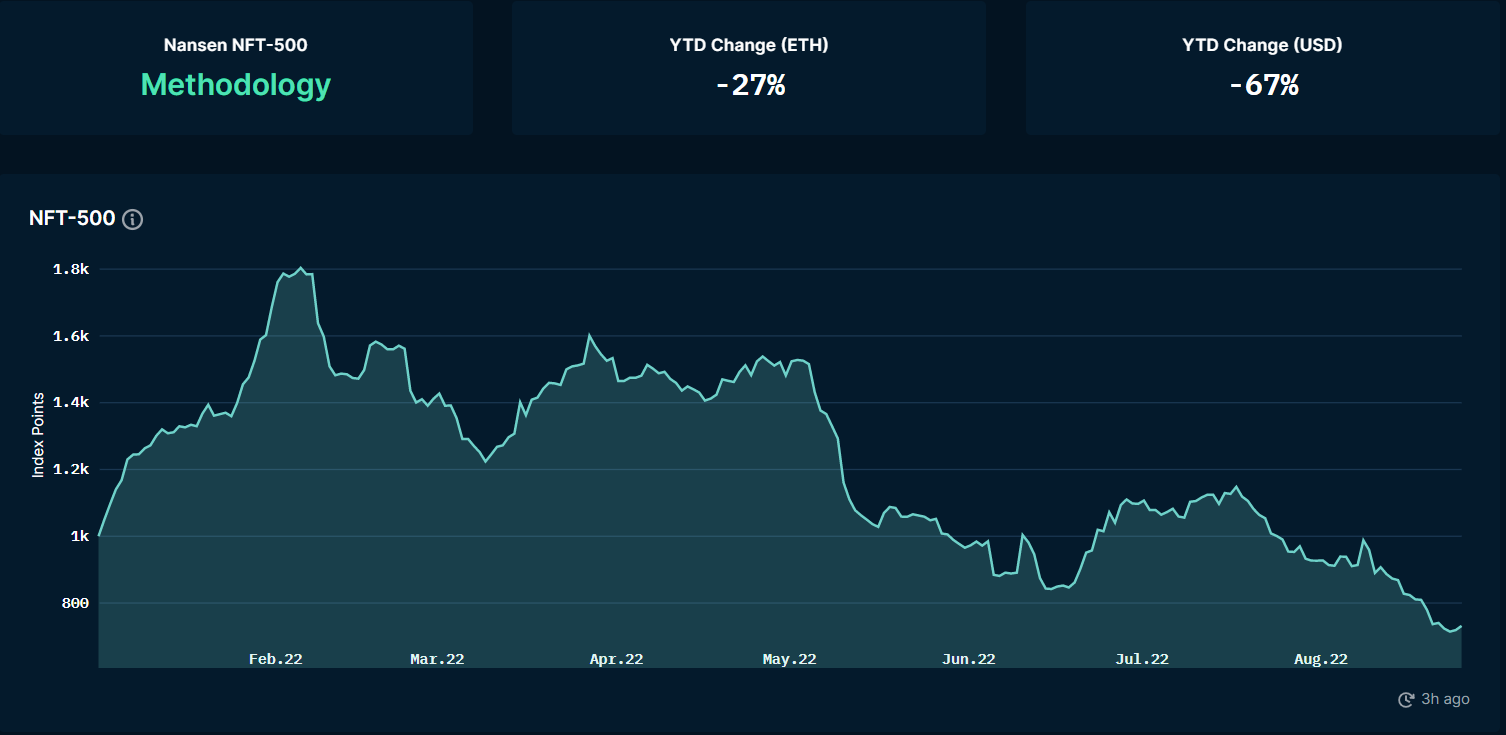1506x735 pixels.
Task: Click the May.22 date marker
Action: coord(789,659)
